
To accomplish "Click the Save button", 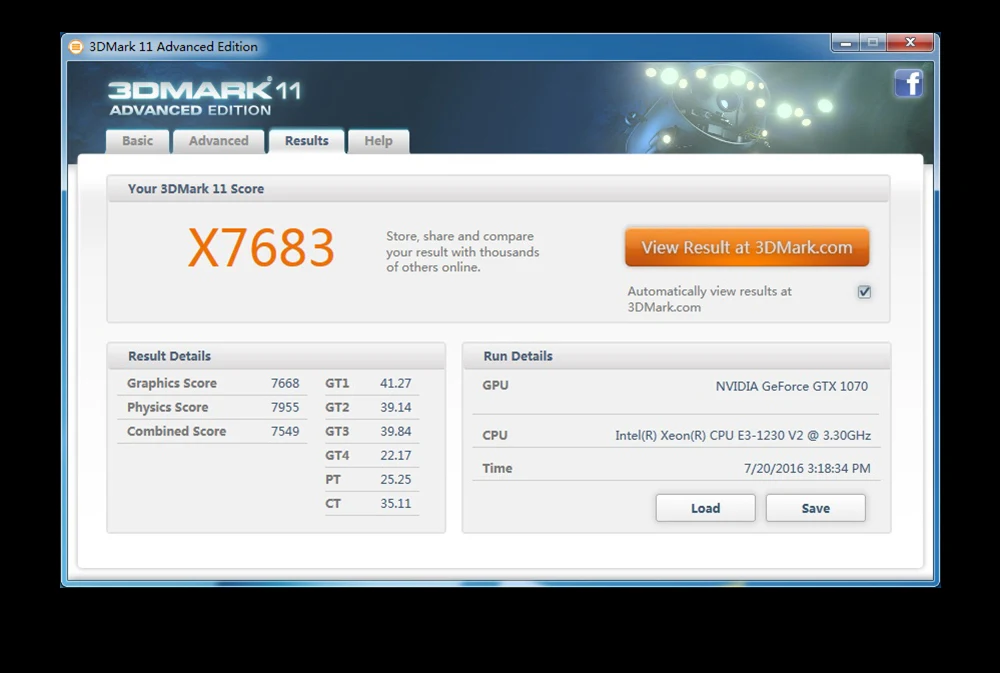I will click(x=816, y=508).
